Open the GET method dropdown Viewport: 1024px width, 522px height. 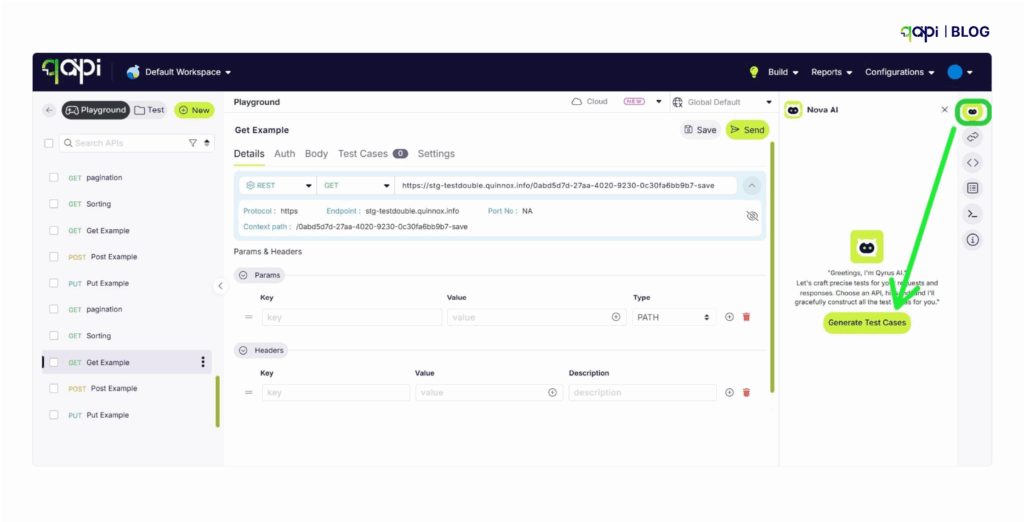pyautogui.click(x=355, y=186)
